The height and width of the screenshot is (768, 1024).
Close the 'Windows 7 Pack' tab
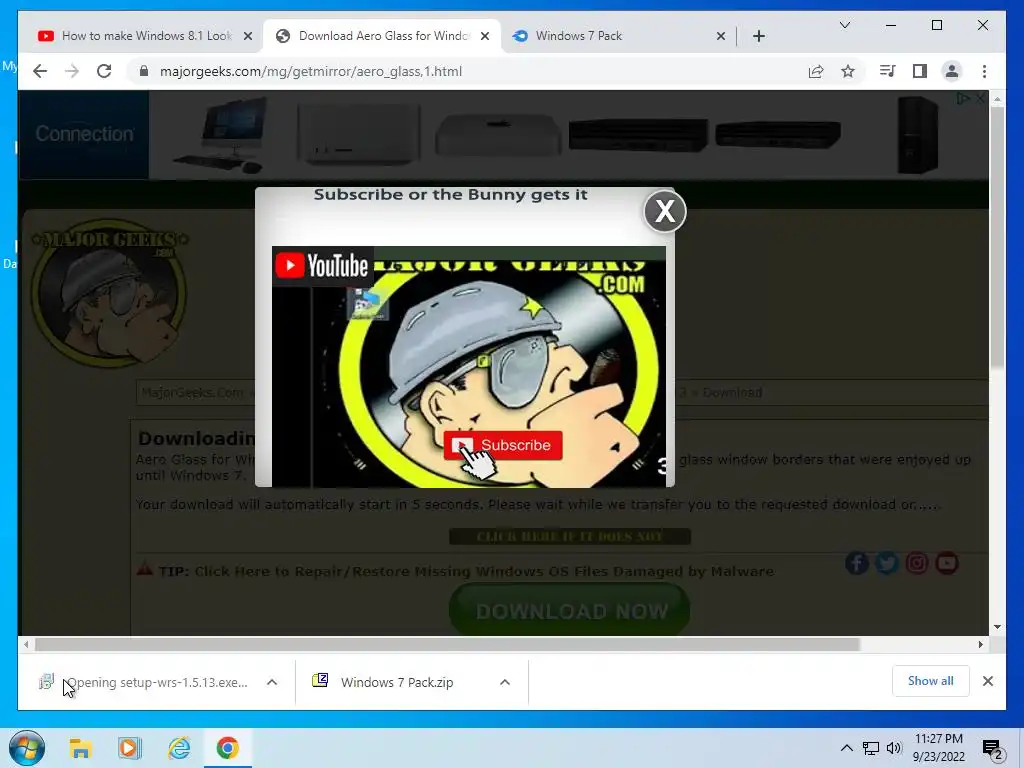720,36
